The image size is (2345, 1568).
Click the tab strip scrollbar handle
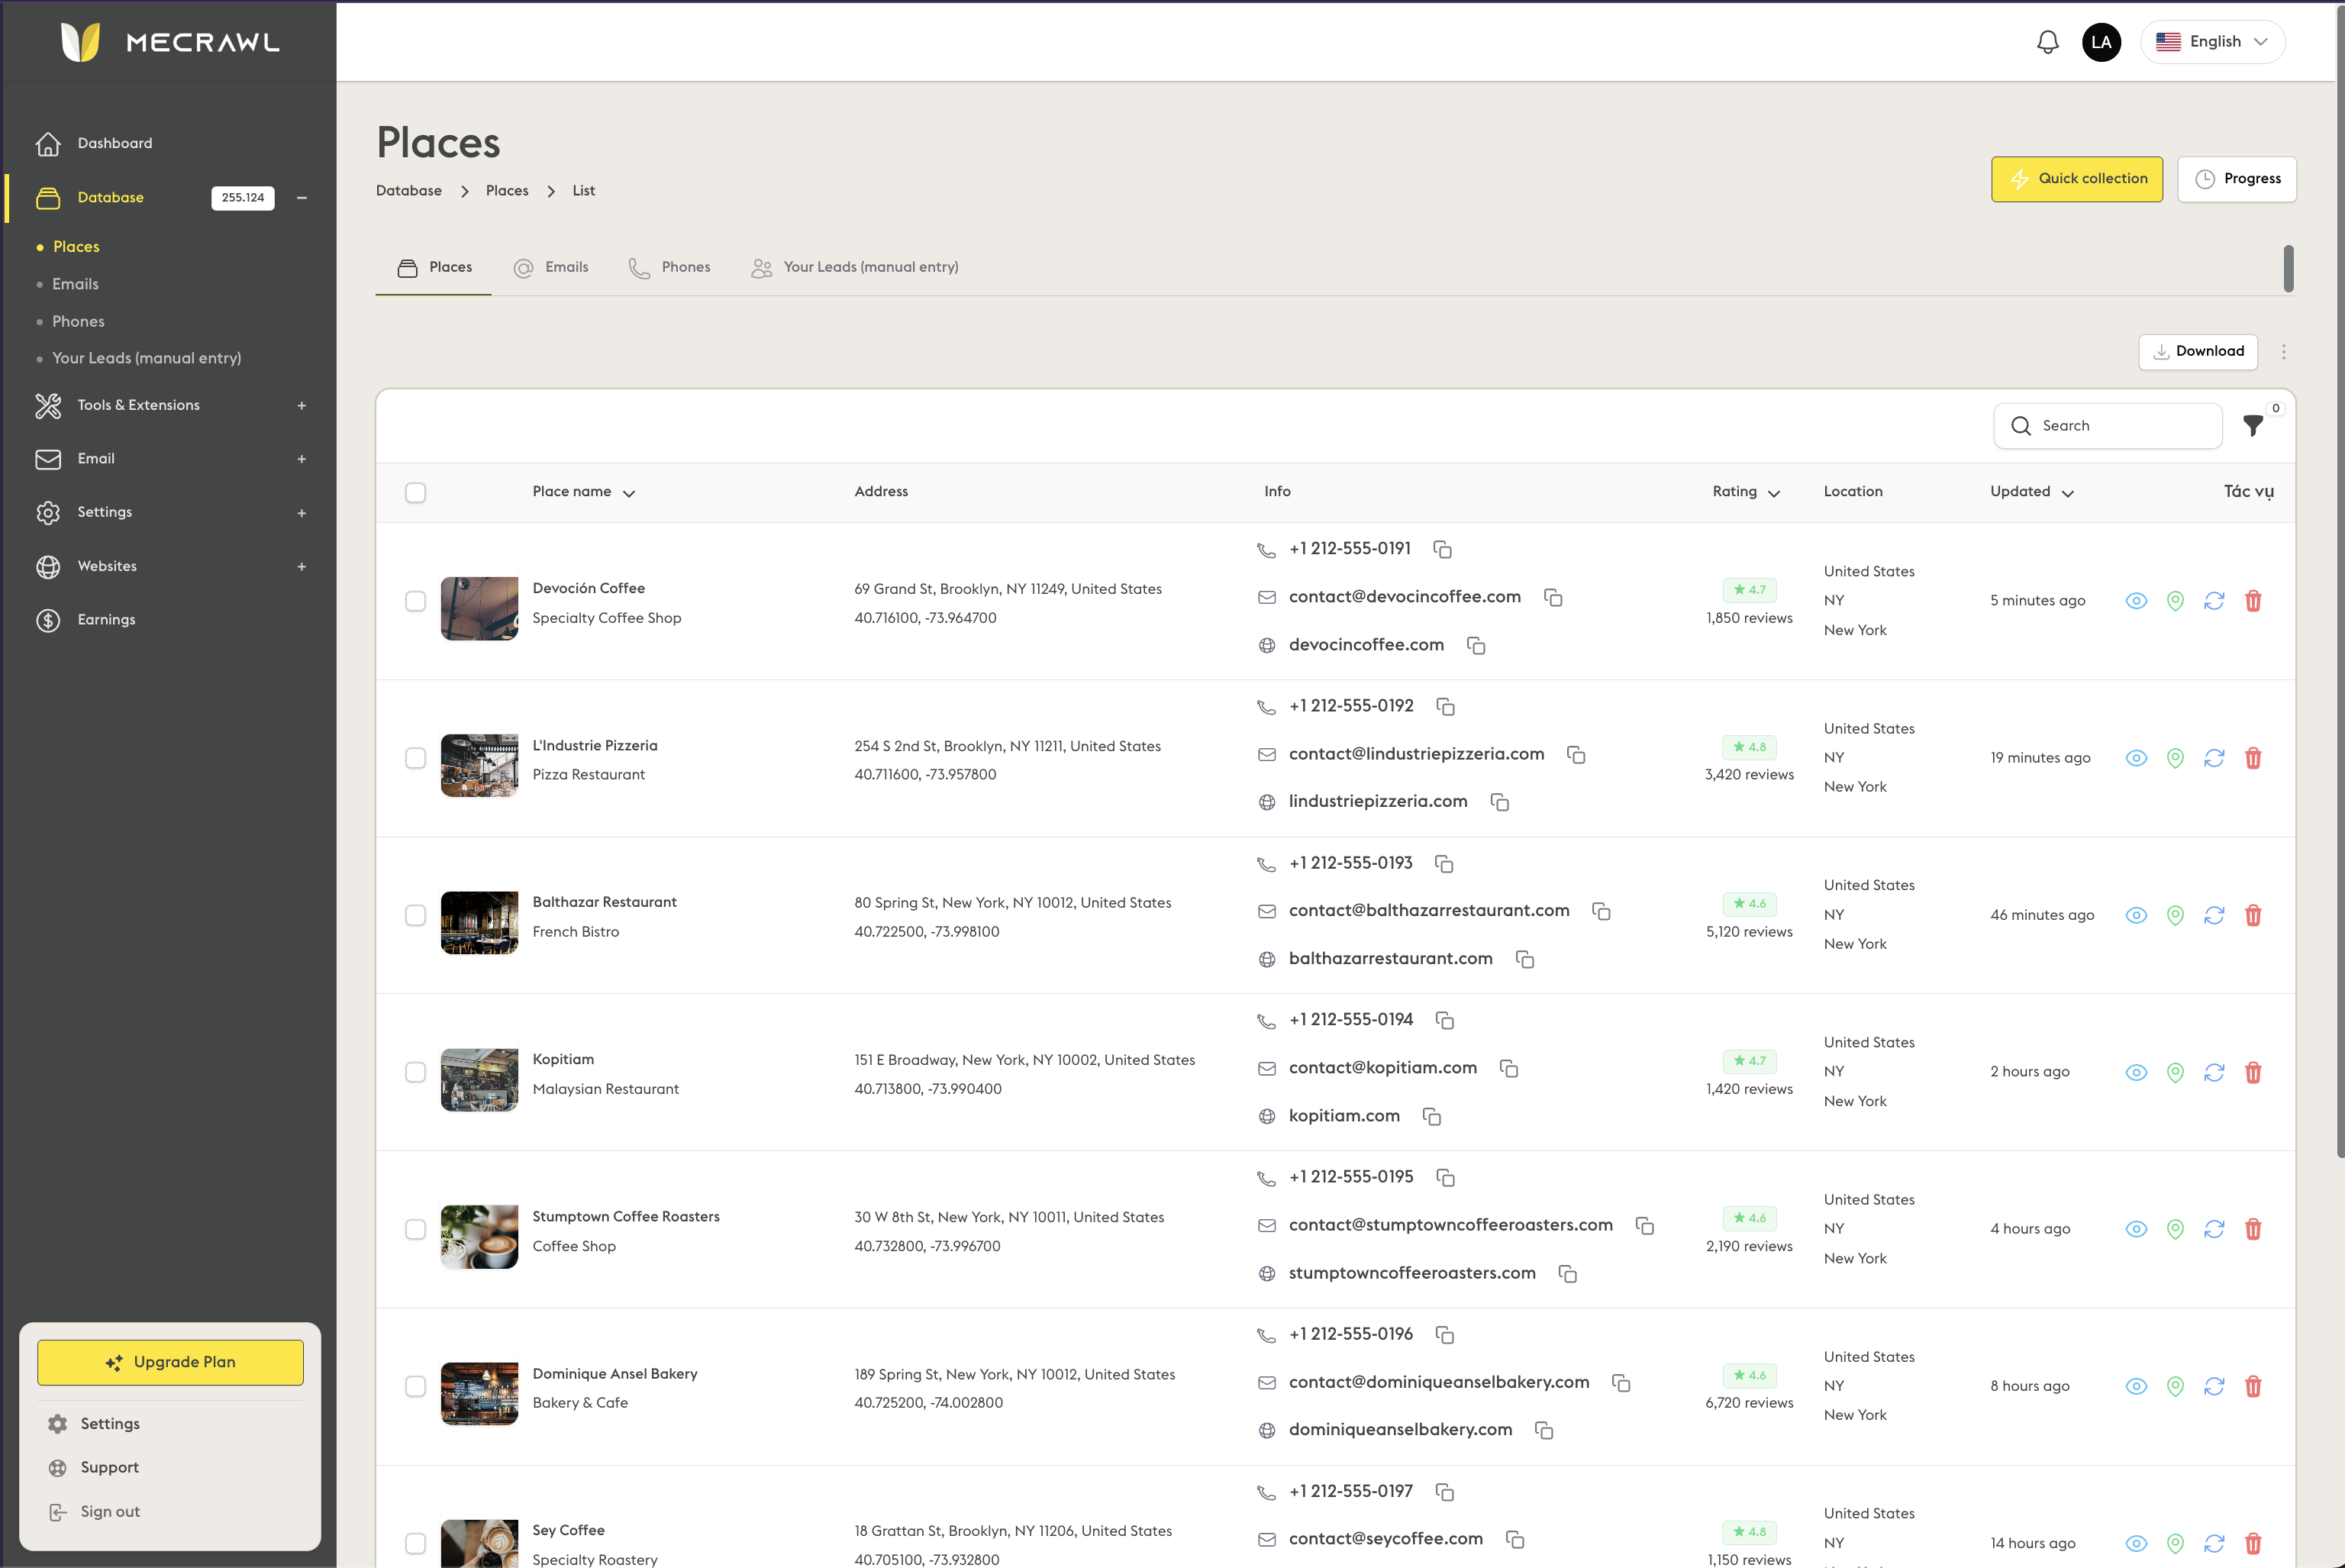(2288, 268)
